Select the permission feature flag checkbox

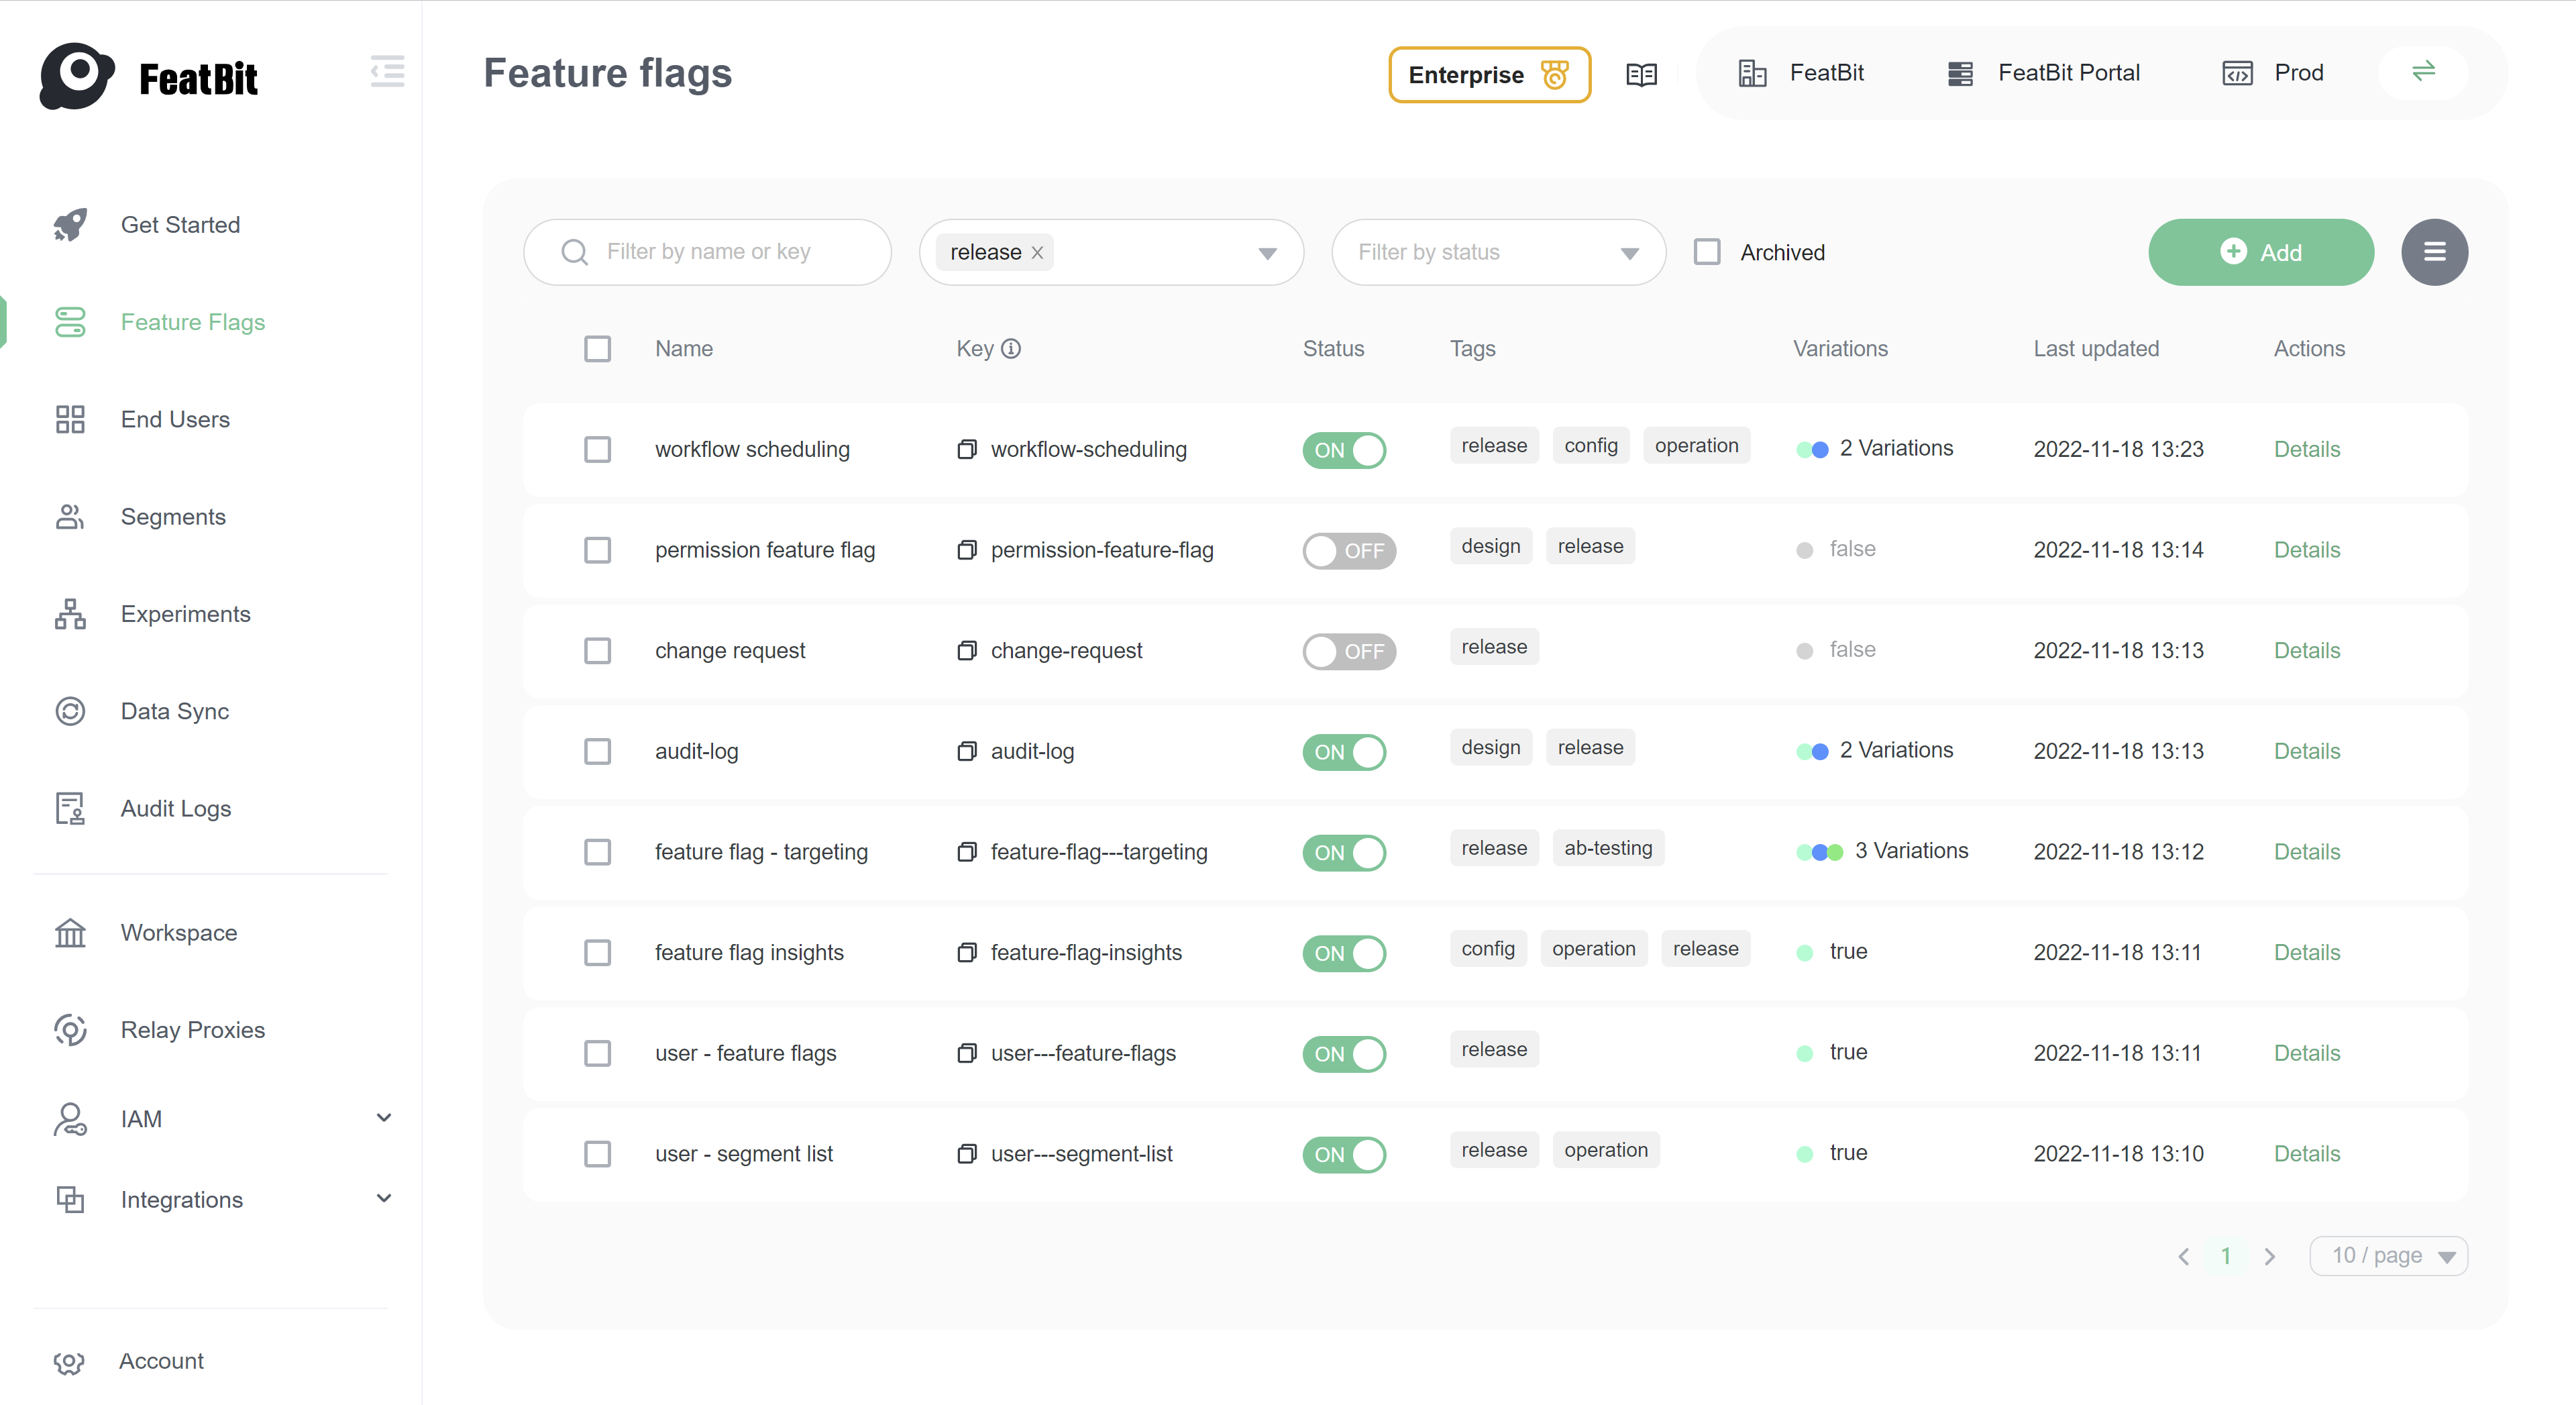(597, 550)
